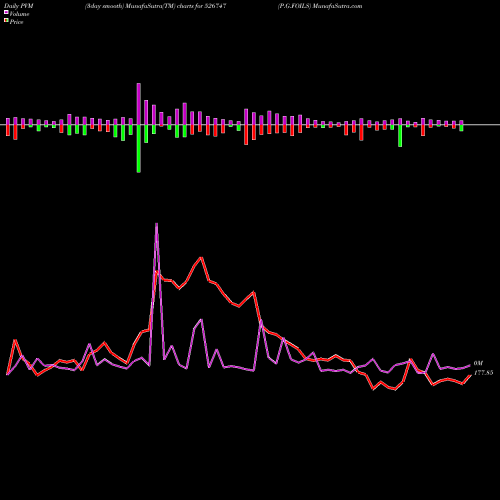This screenshot has width=500, height=500.
Task: Click the Price legend color swatch
Action: pyautogui.click(x=6, y=20)
